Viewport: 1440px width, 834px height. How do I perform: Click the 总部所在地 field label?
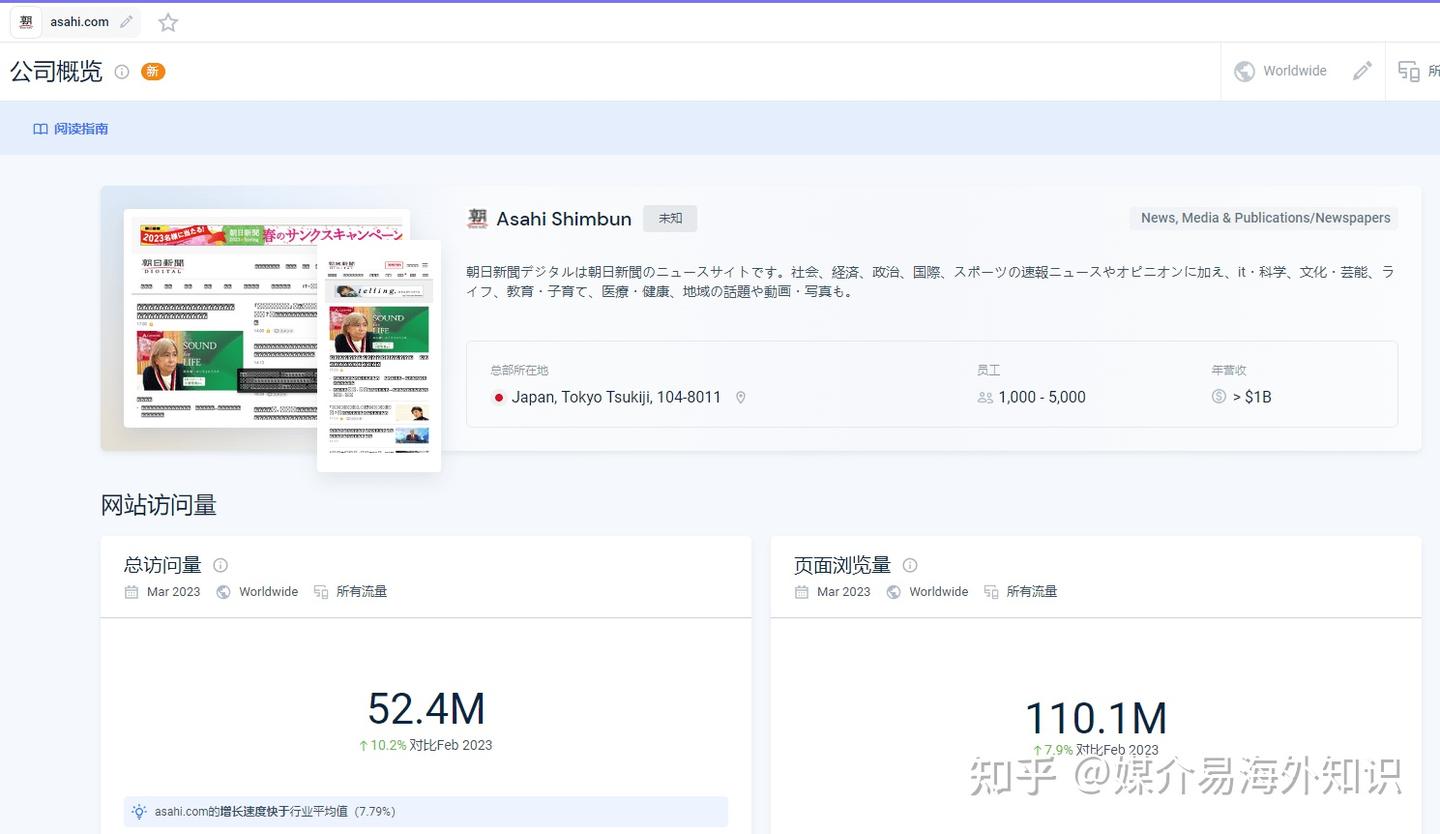click(519, 371)
